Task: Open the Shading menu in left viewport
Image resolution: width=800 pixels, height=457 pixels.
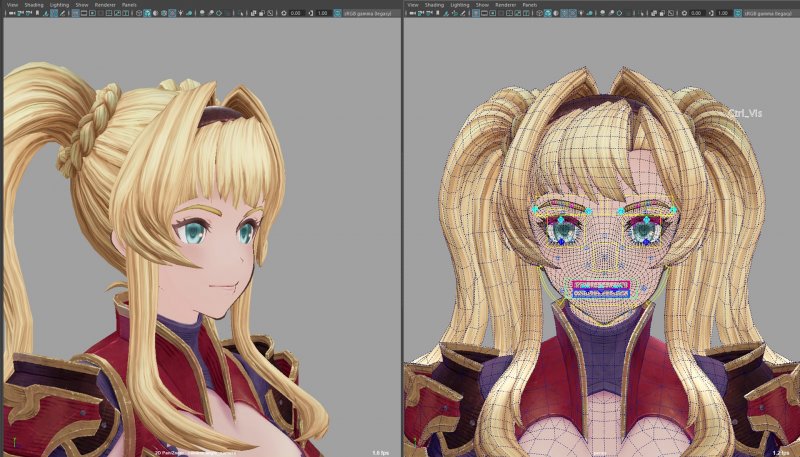Action: point(34,4)
